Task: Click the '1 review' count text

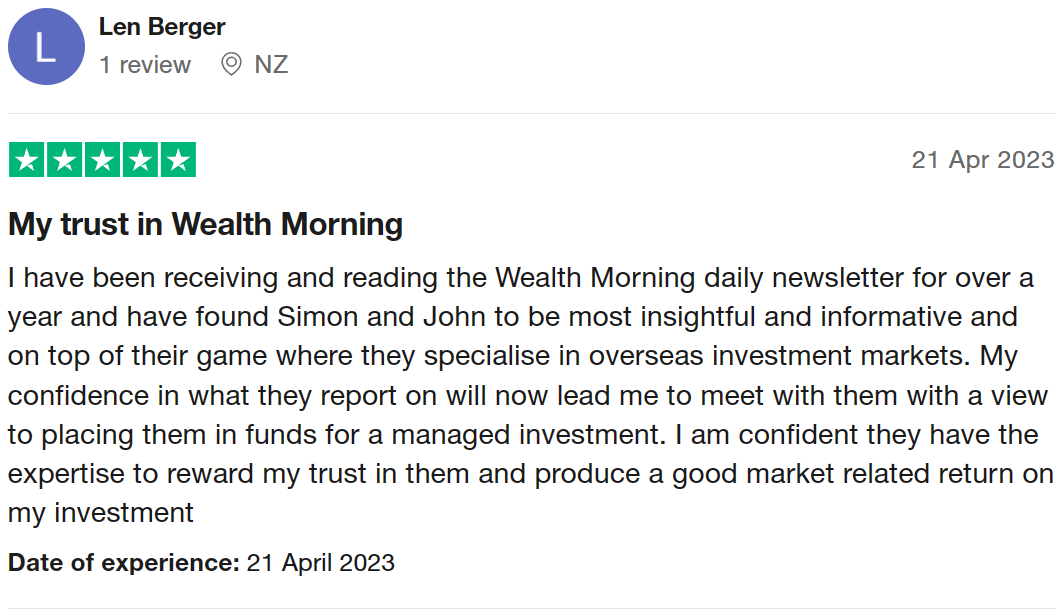Action: [145, 64]
